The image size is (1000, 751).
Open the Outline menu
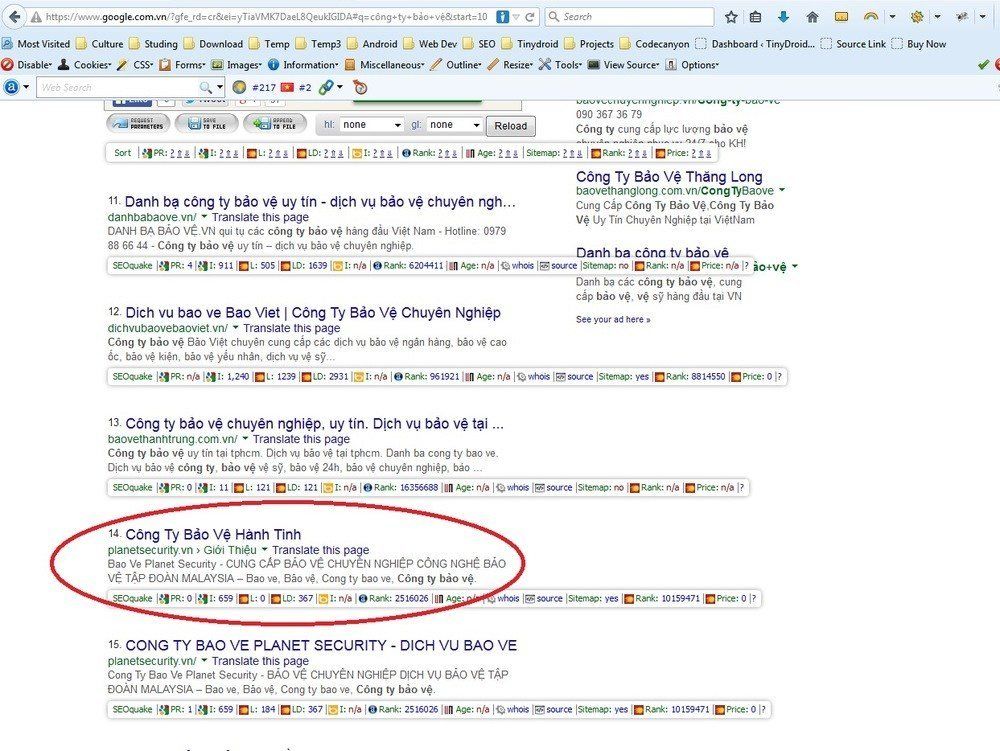coord(457,64)
